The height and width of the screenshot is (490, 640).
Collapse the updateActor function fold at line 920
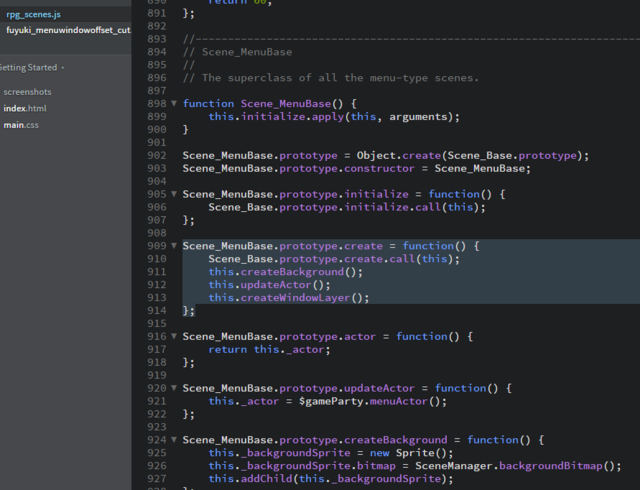coord(174,388)
